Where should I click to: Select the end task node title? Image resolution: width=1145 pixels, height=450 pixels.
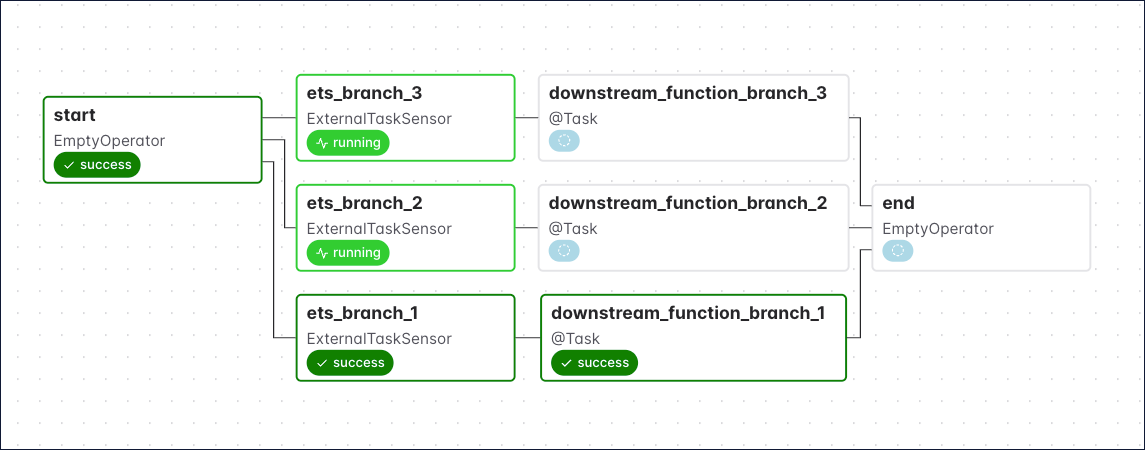pyautogui.click(x=898, y=204)
